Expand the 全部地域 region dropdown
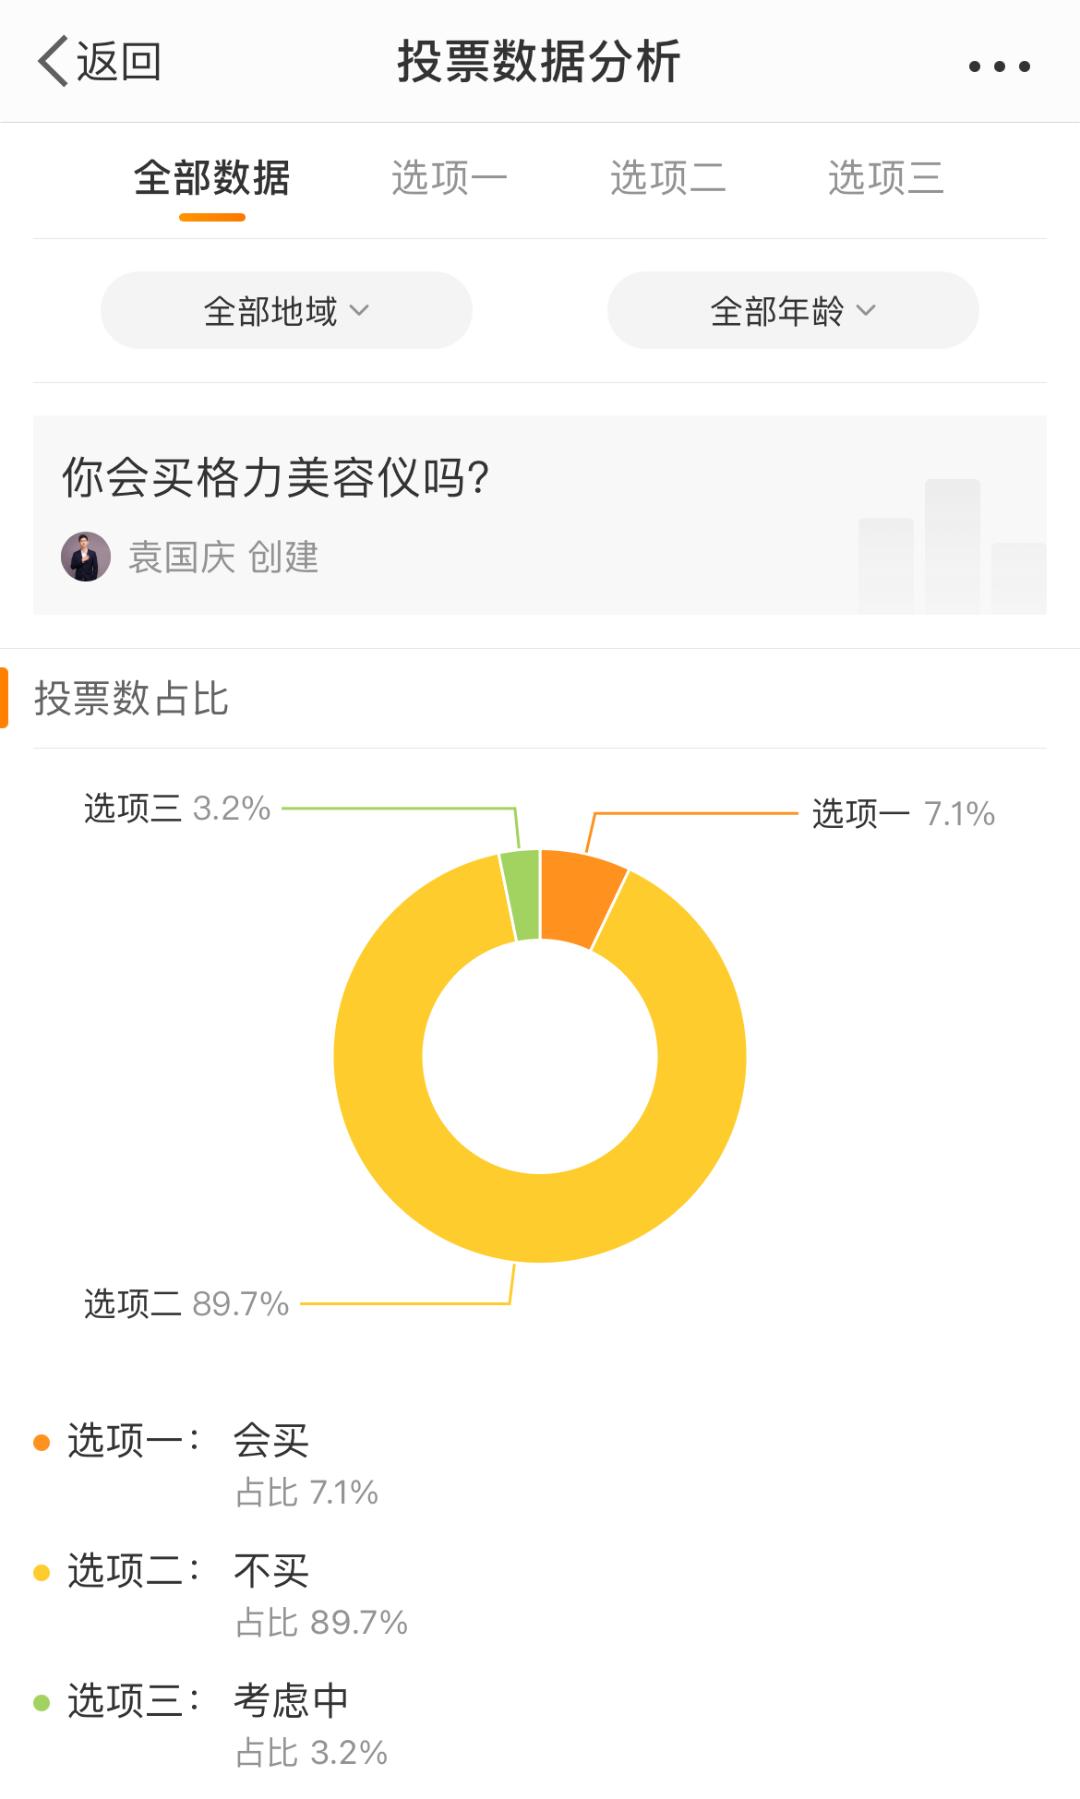 pyautogui.click(x=286, y=311)
